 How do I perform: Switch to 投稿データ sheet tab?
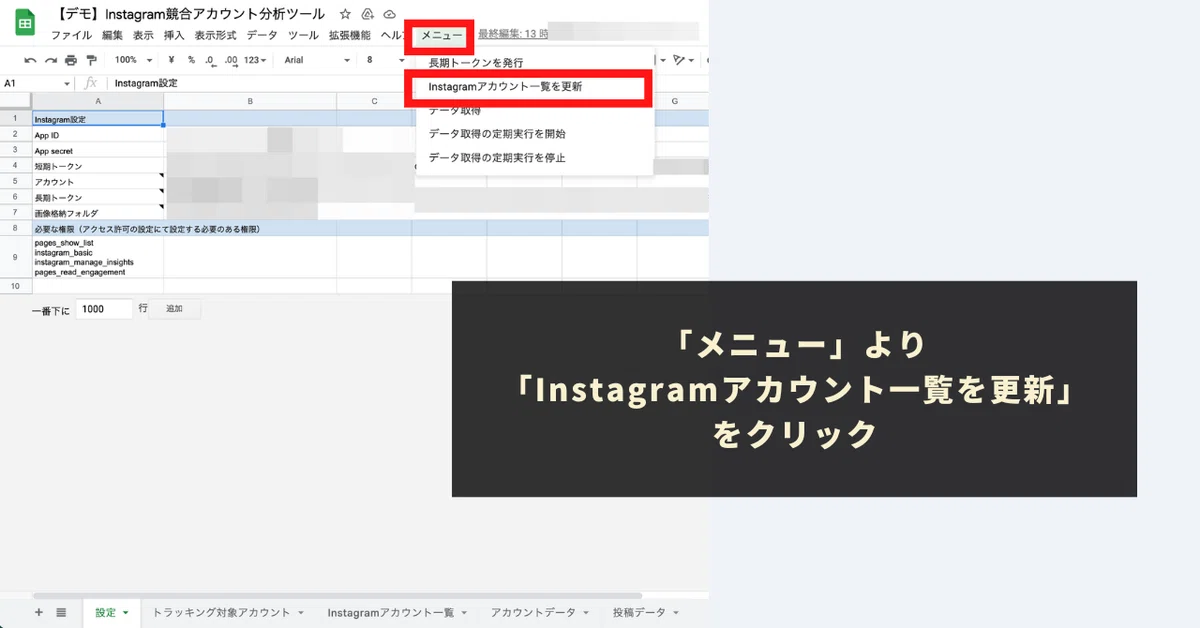pos(639,612)
